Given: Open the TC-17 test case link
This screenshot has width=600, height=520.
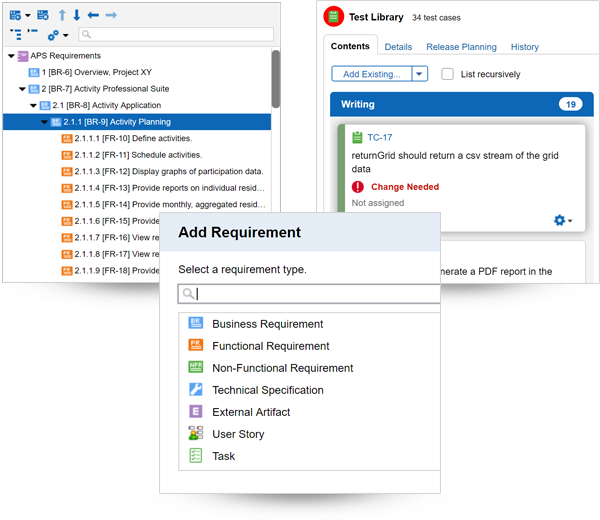Looking at the screenshot, I should 380,137.
